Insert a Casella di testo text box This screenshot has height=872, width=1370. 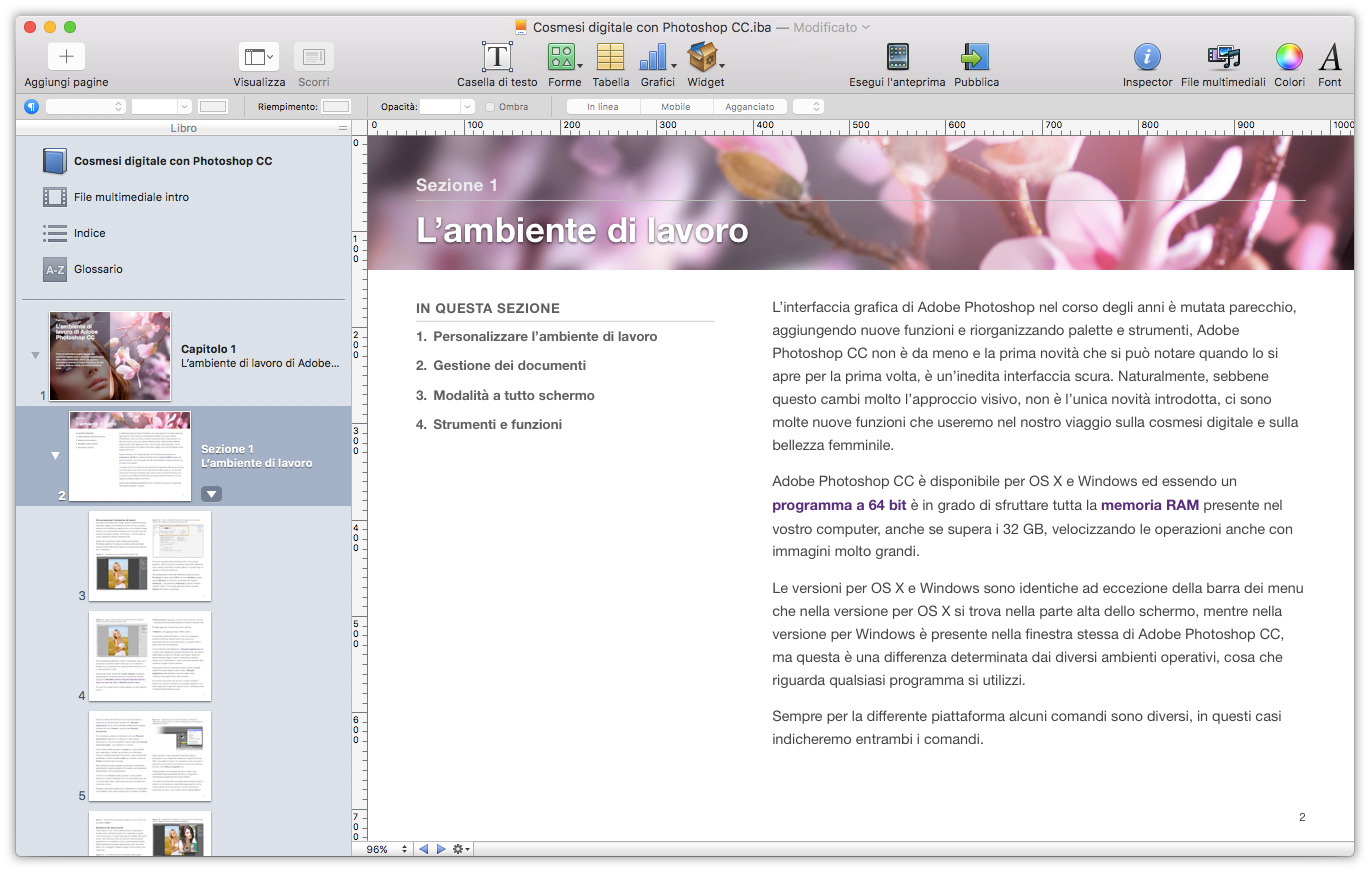pos(497,57)
